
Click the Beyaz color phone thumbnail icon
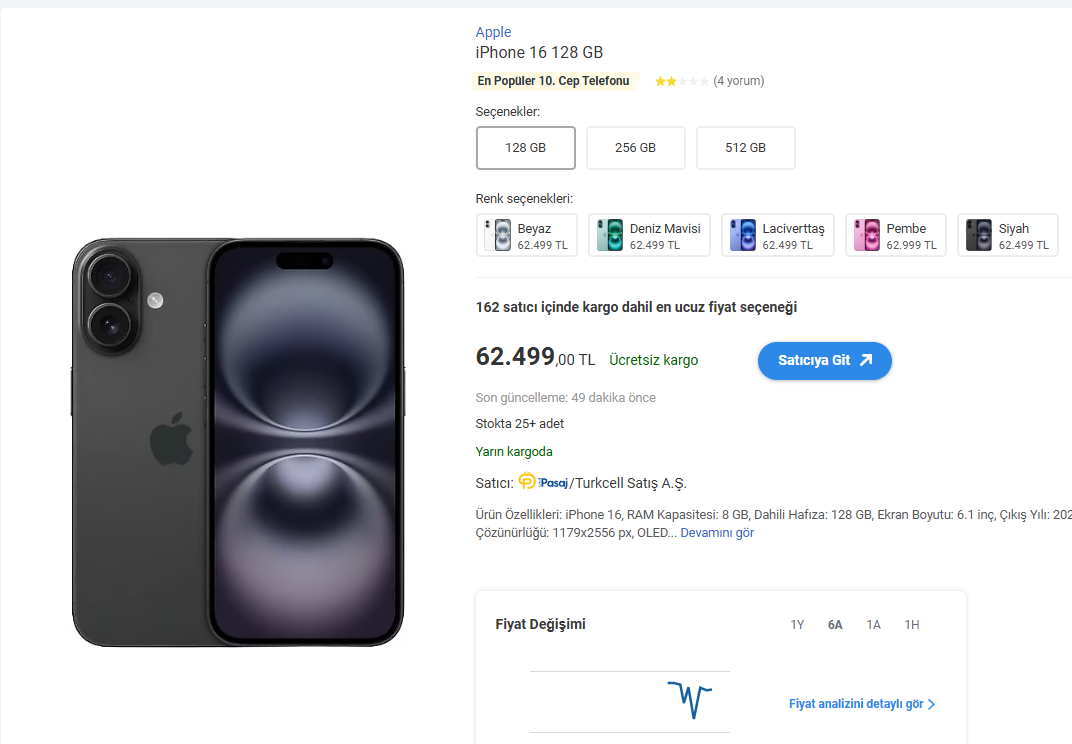498,235
